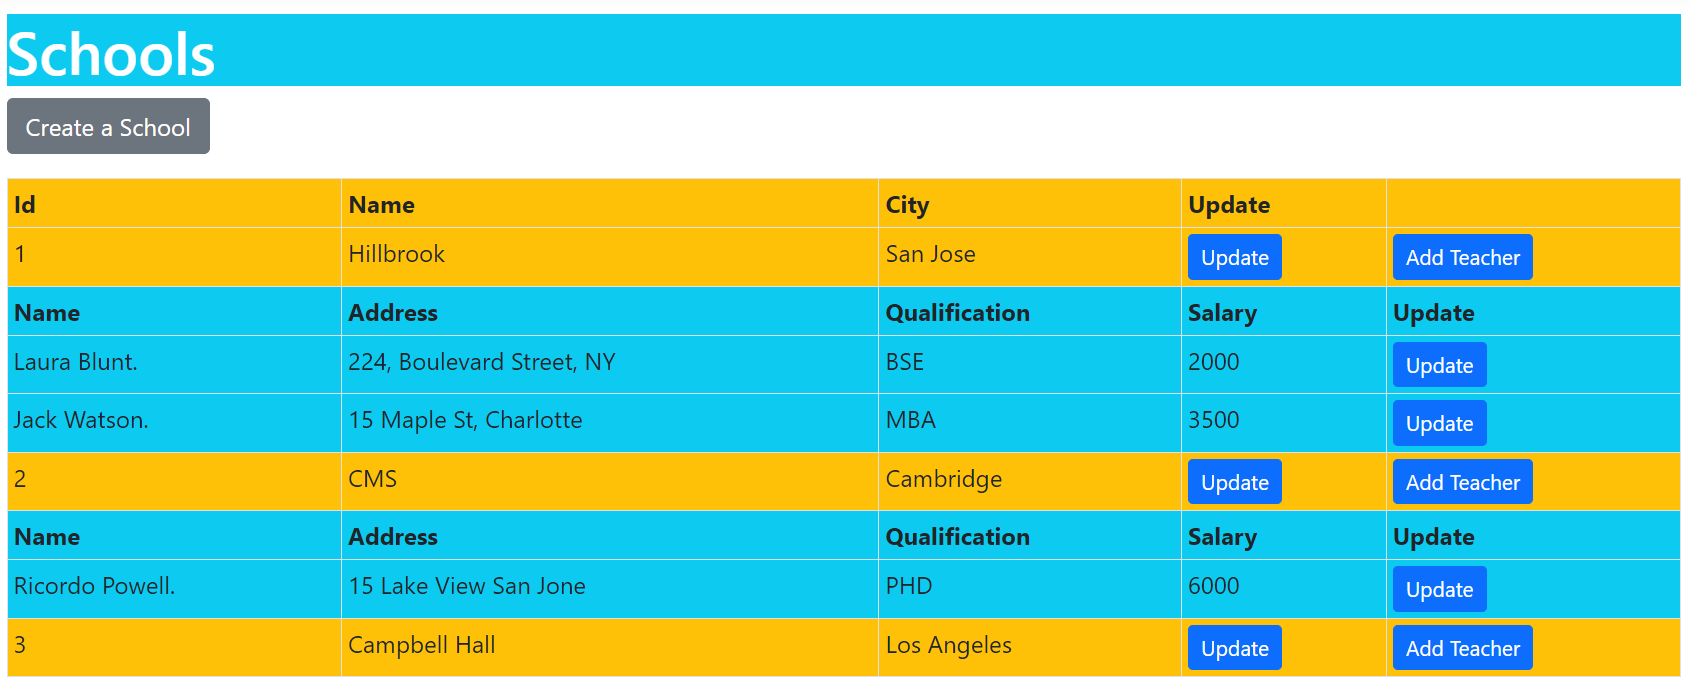This screenshot has width=1690, height=684.
Task: Add Teacher to CMS school
Action: (x=1462, y=482)
